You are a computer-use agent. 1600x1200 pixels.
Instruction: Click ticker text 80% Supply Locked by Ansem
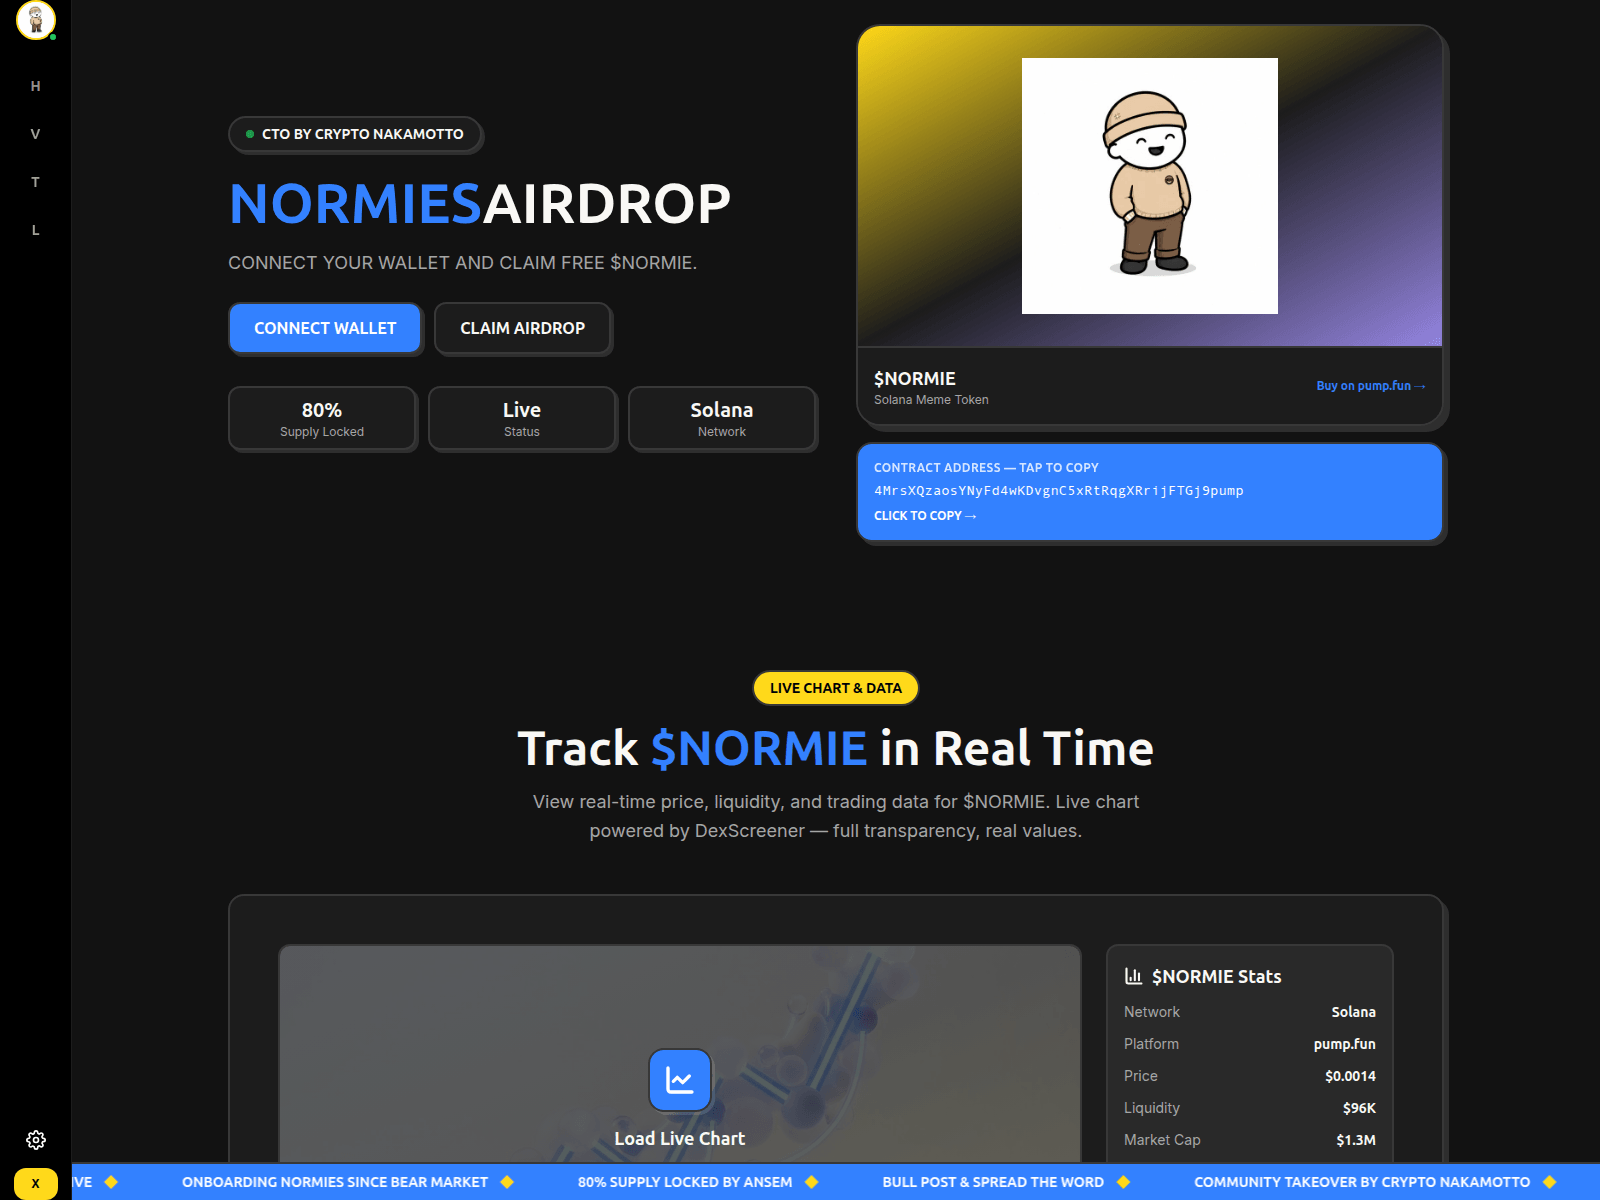point(685,1182)
